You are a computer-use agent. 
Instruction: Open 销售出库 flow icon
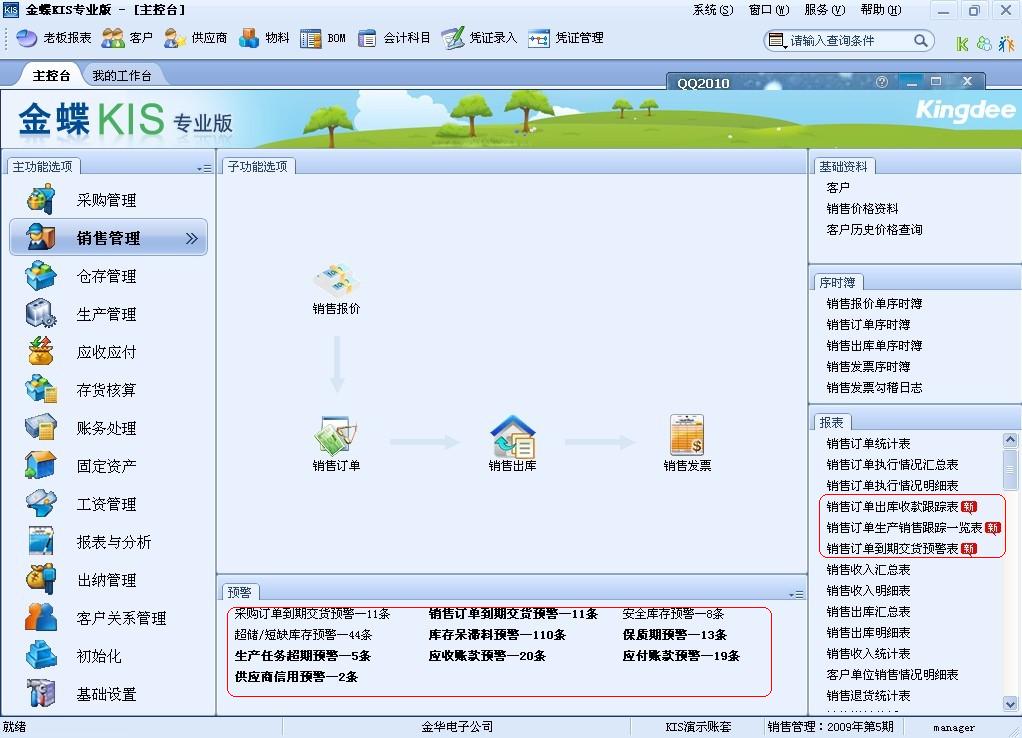coord(512,435)
